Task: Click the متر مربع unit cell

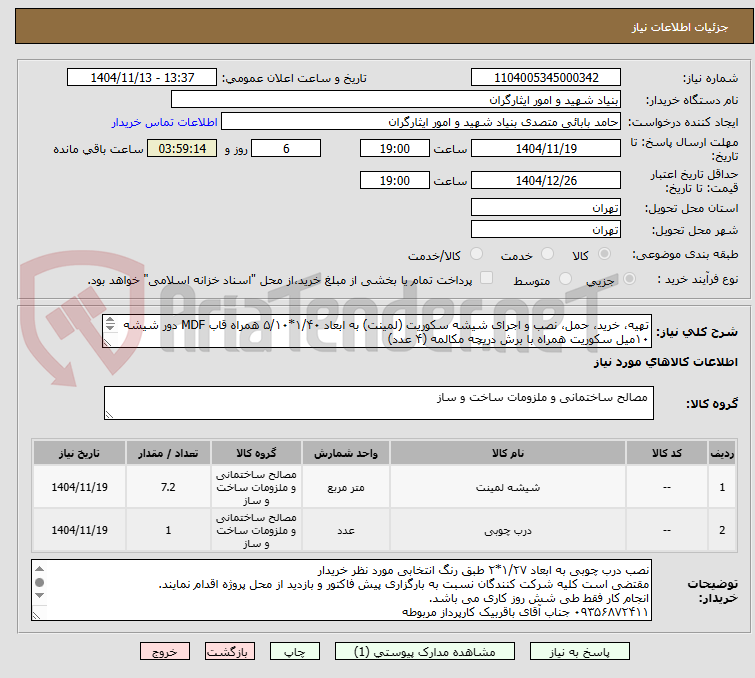Action: click(x=346, y=487)
